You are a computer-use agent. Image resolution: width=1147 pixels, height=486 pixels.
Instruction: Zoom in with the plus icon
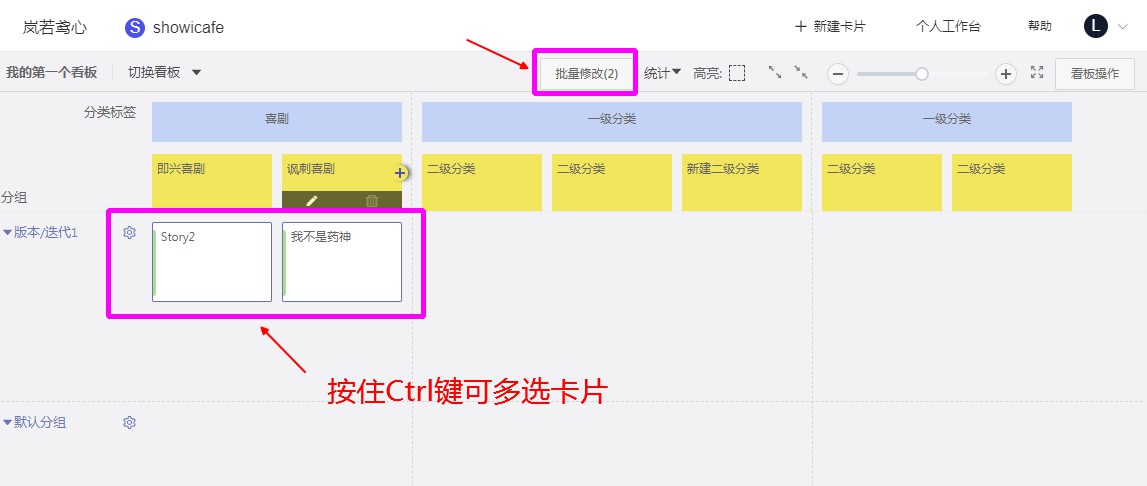tap(1006, 73)
